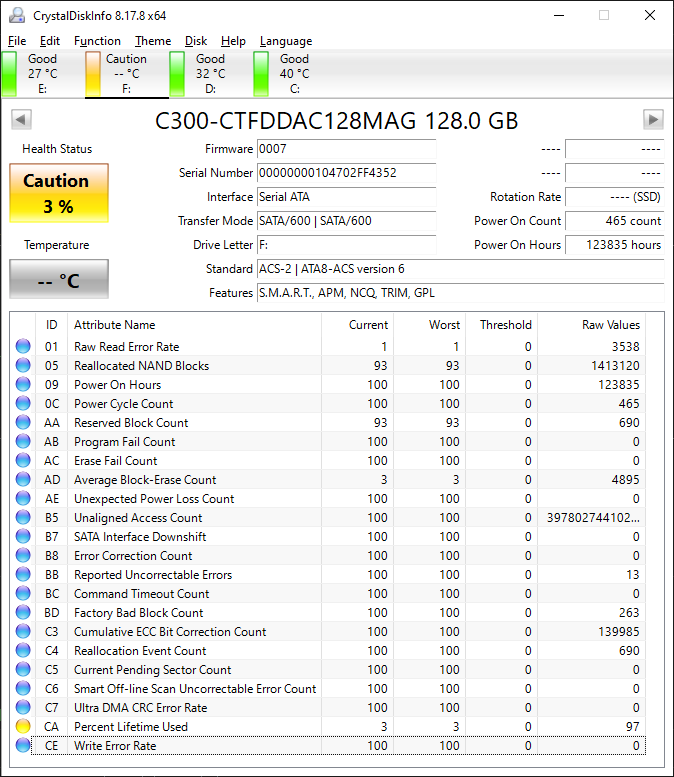674x777 pixels.
Task: Click status icon for Reported Uncorrectable Errors
Action: click(x=23, y=574)
